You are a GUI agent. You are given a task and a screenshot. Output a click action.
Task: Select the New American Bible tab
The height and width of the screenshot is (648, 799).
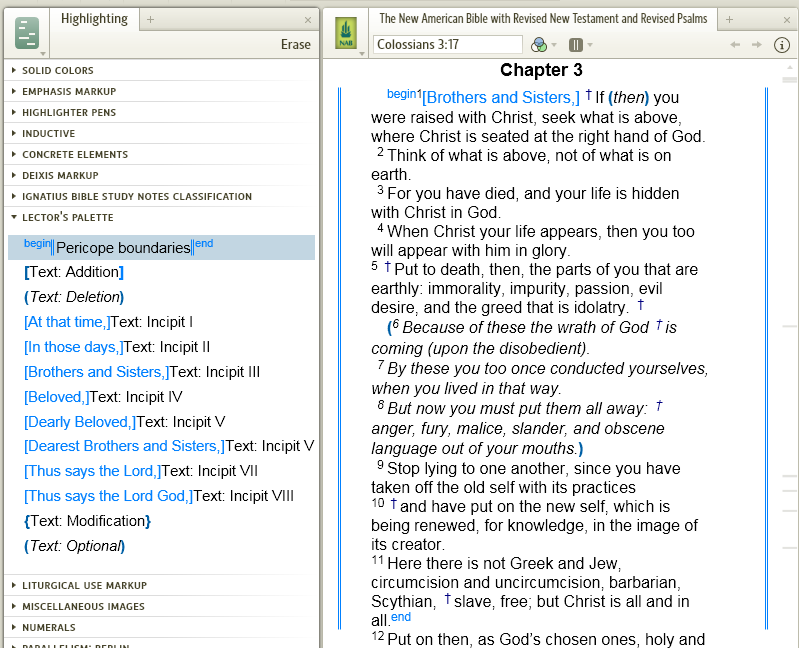pyautogui.click(x=543, y=19)
